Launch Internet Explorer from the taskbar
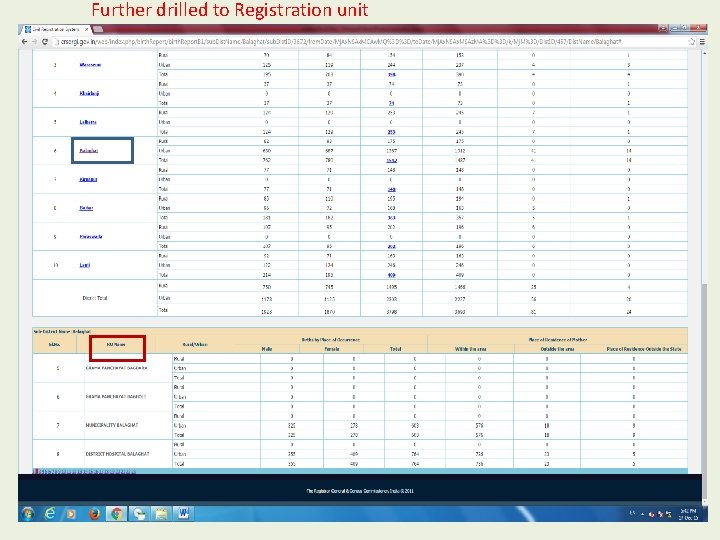Screen dimensions: 720x540 [50, 513]
